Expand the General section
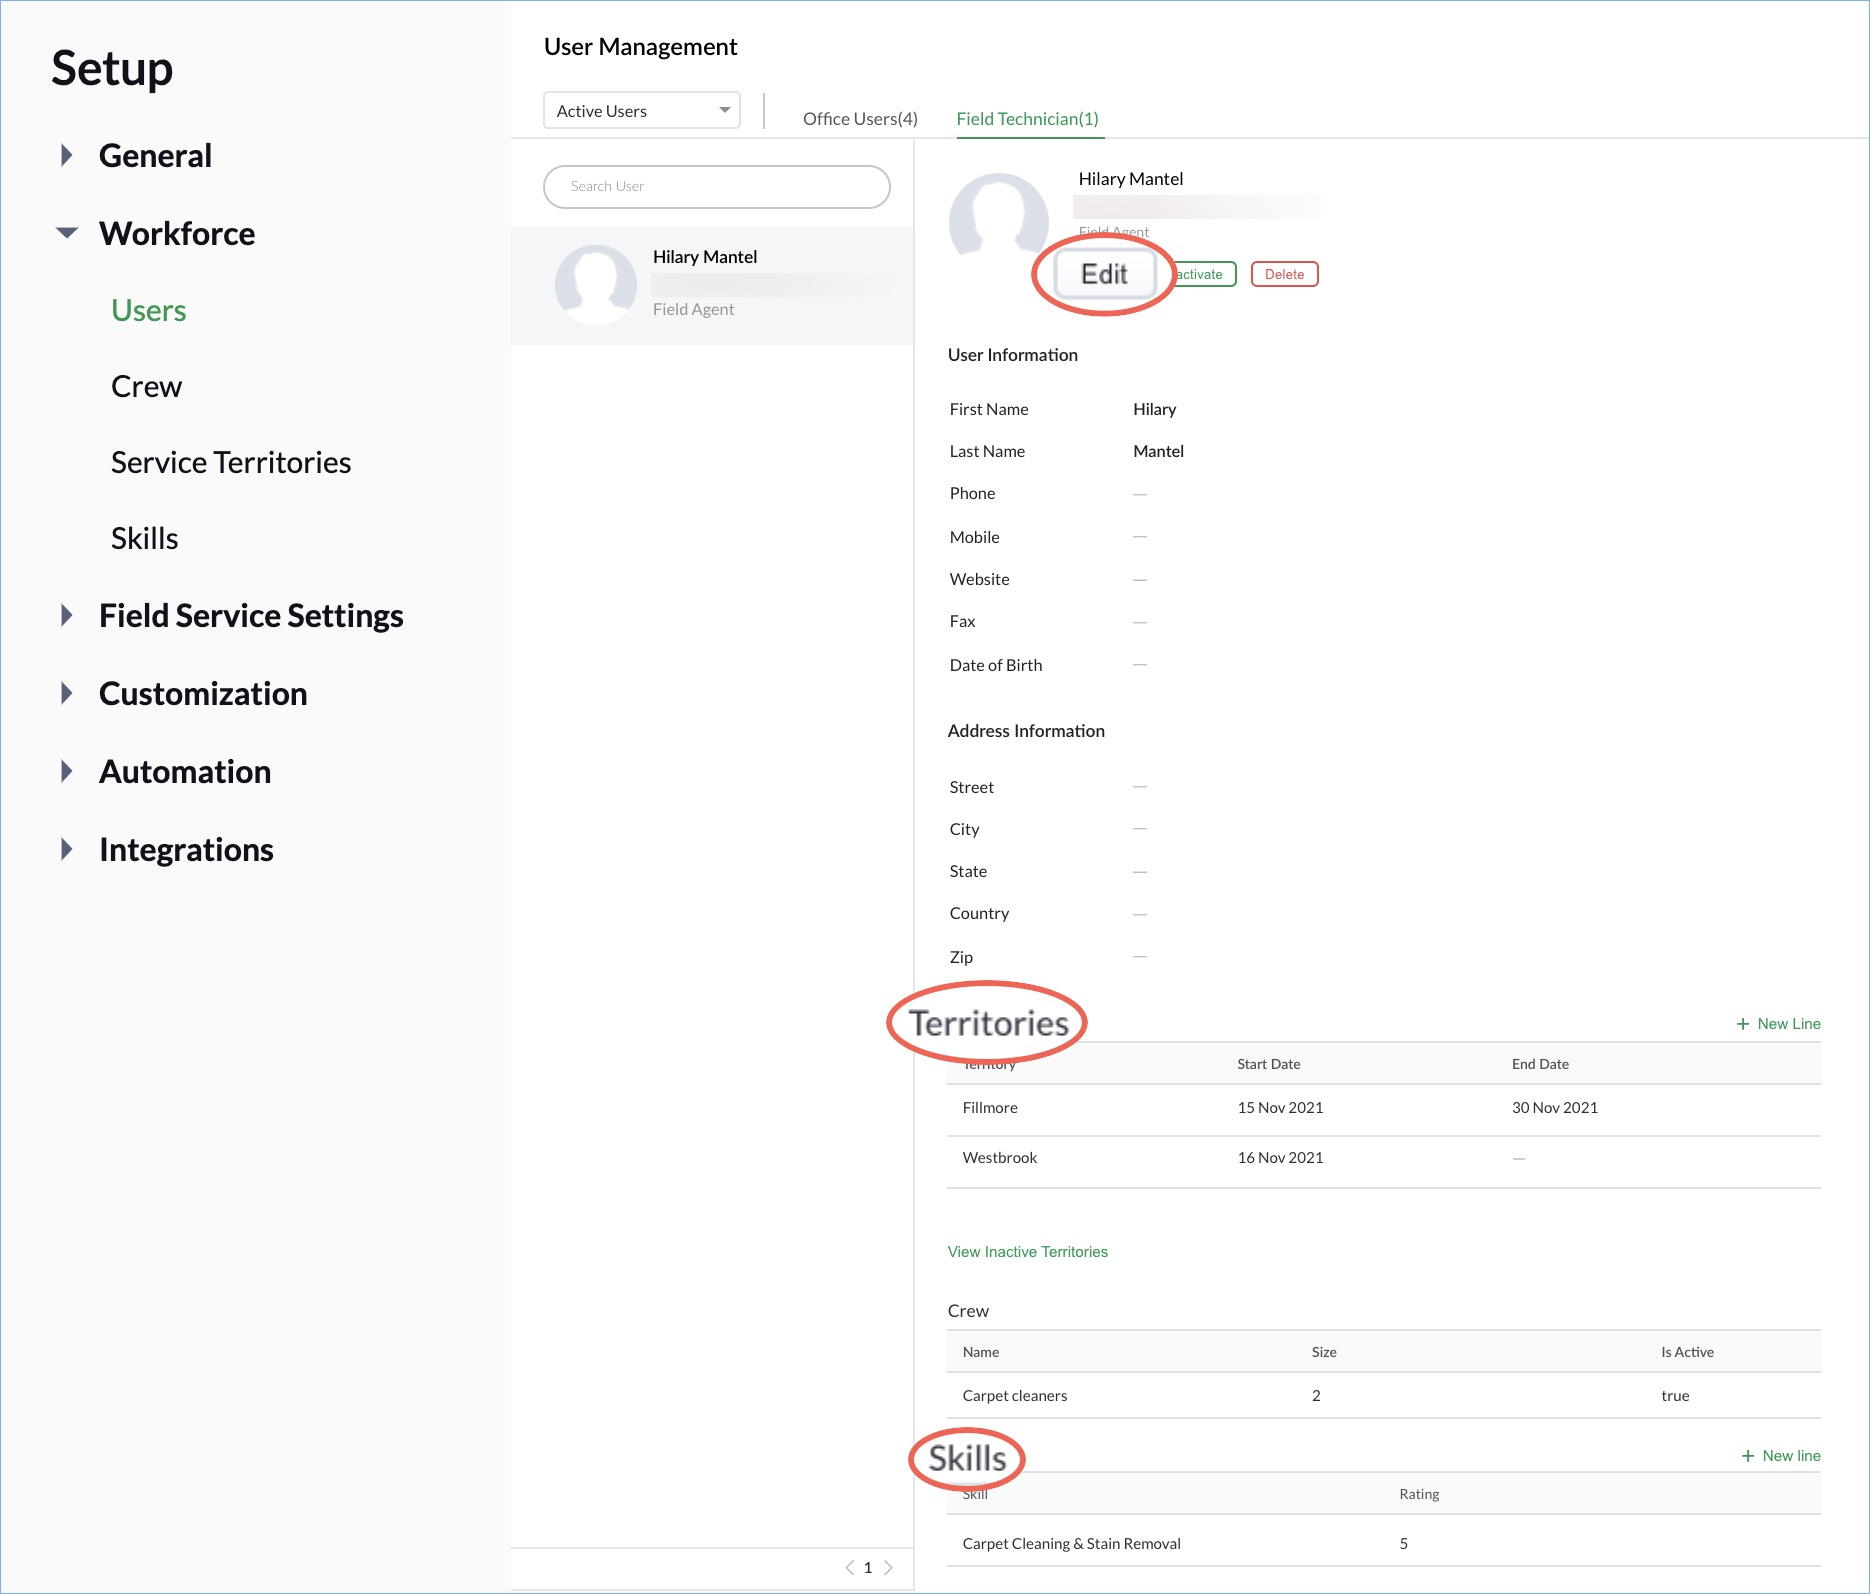1870x1594 pixels. click(x=67, y=155)
